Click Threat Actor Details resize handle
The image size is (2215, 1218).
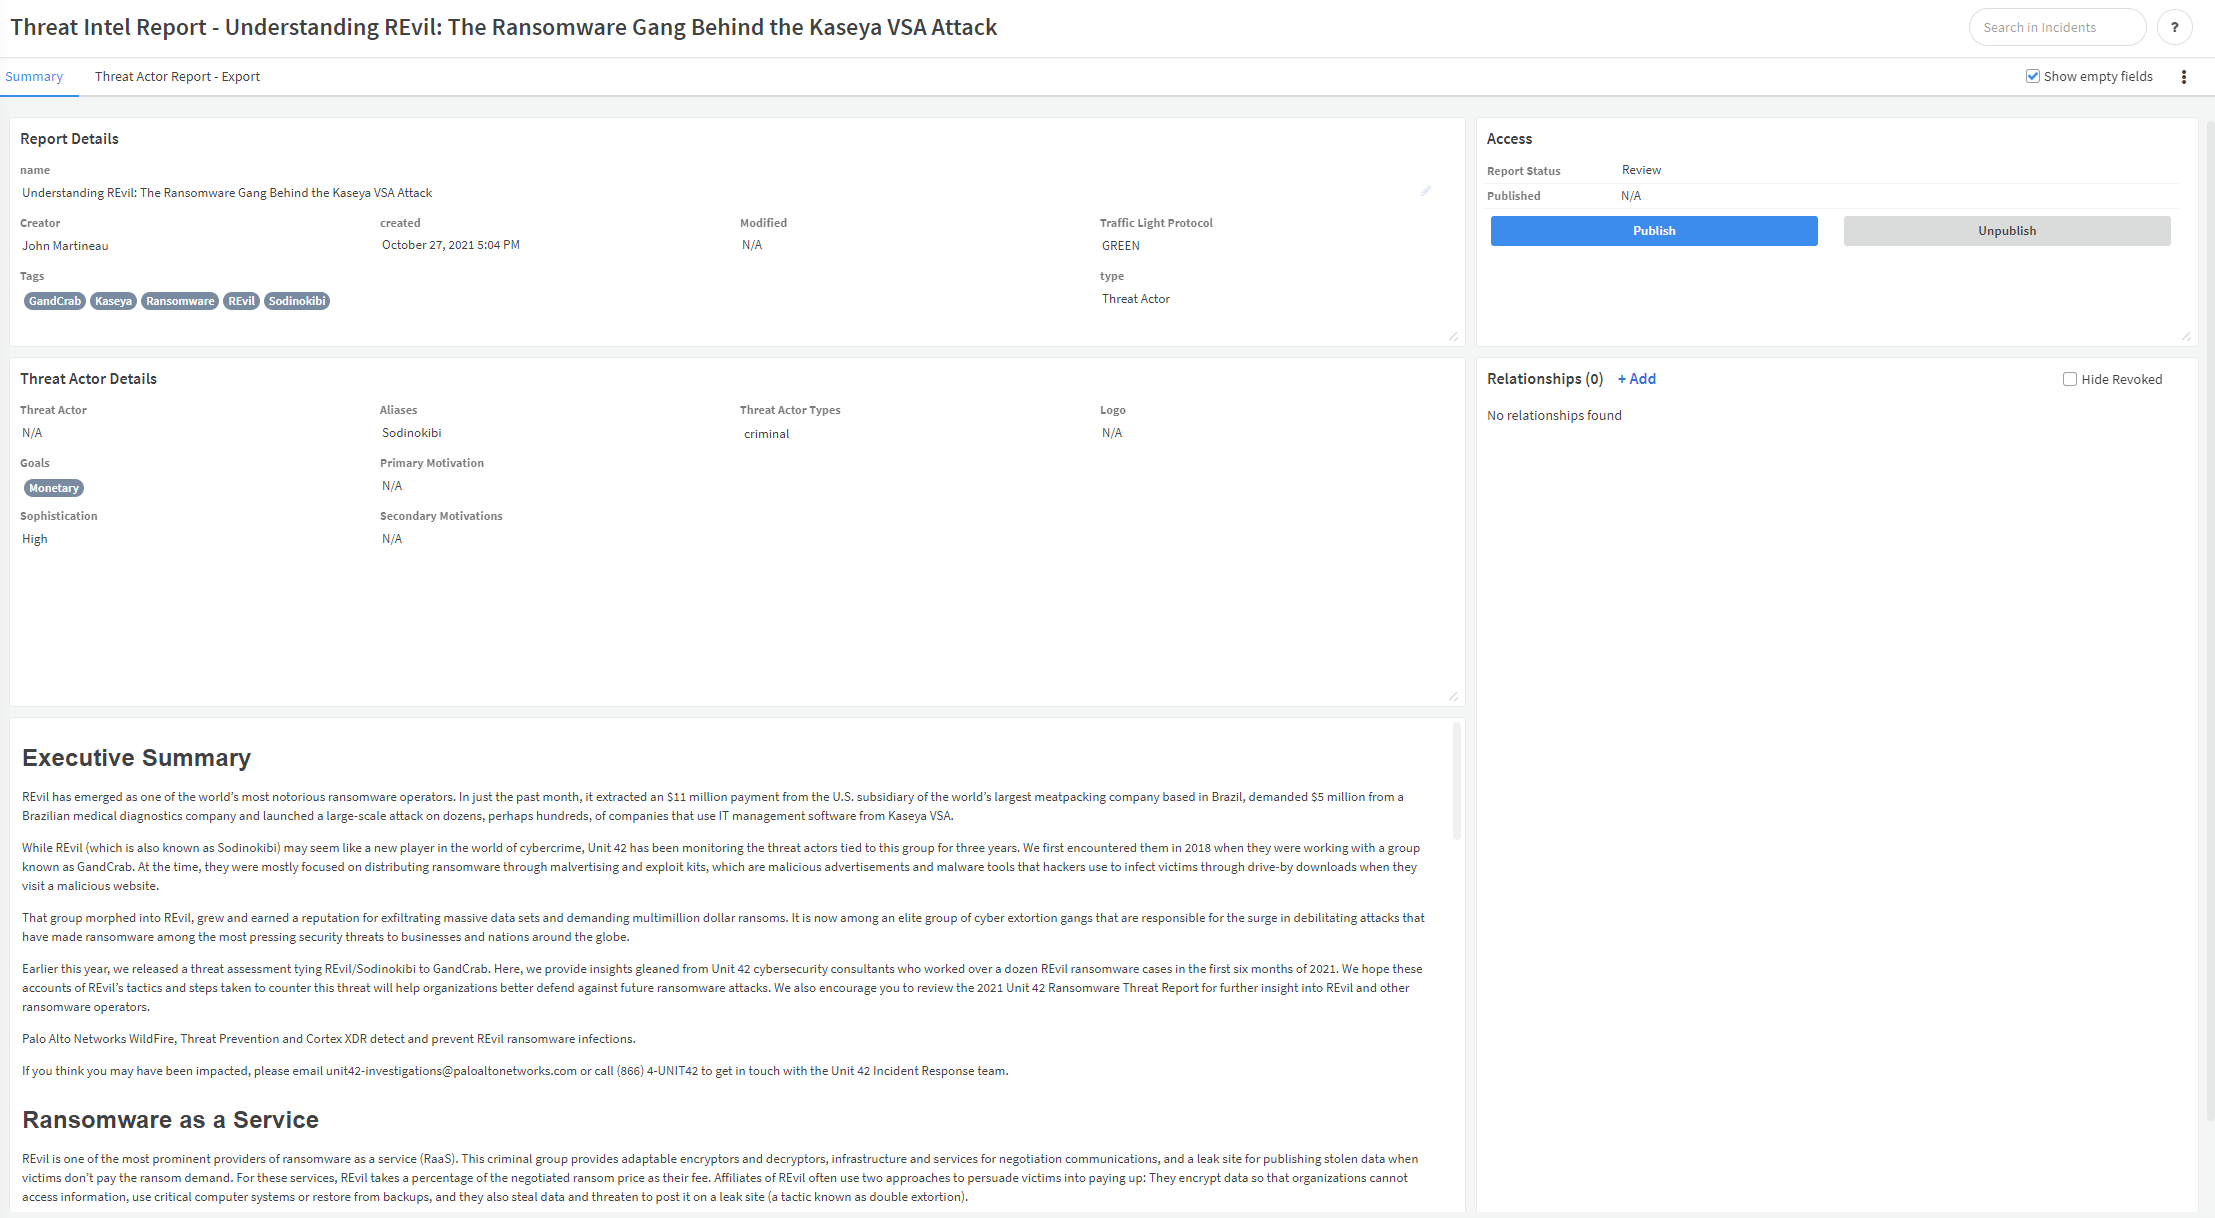click(1453, 697)
